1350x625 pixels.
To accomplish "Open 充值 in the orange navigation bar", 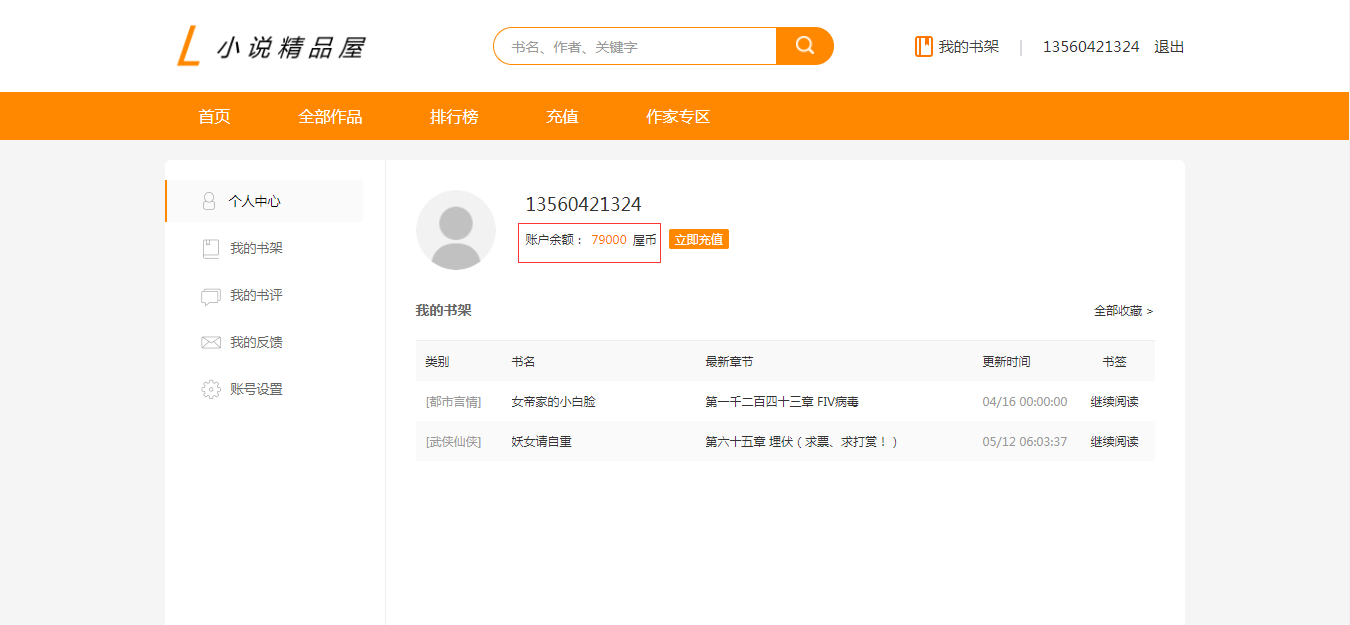I will (562, 117).
